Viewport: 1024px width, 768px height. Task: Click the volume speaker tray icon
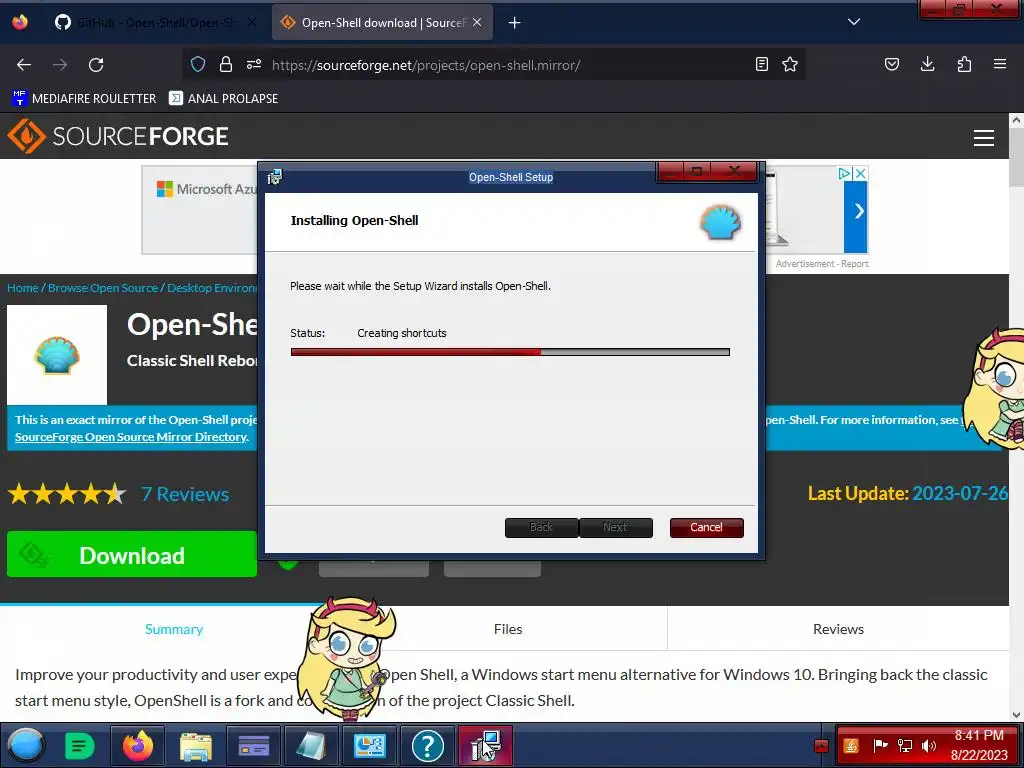[x=929, y=746]
